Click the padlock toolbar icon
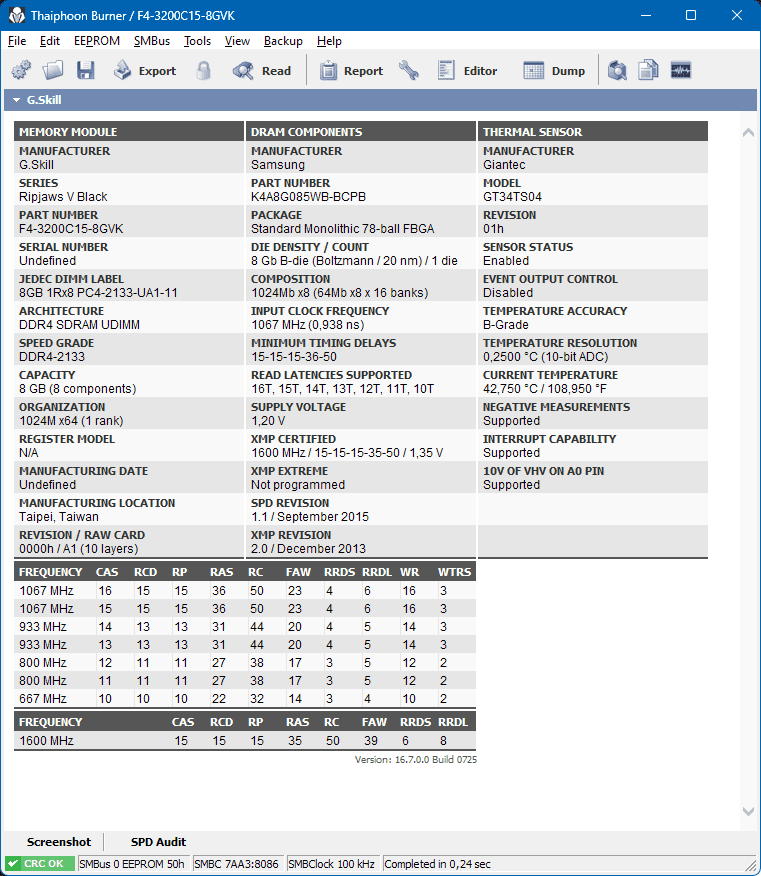 pos(204,71)
